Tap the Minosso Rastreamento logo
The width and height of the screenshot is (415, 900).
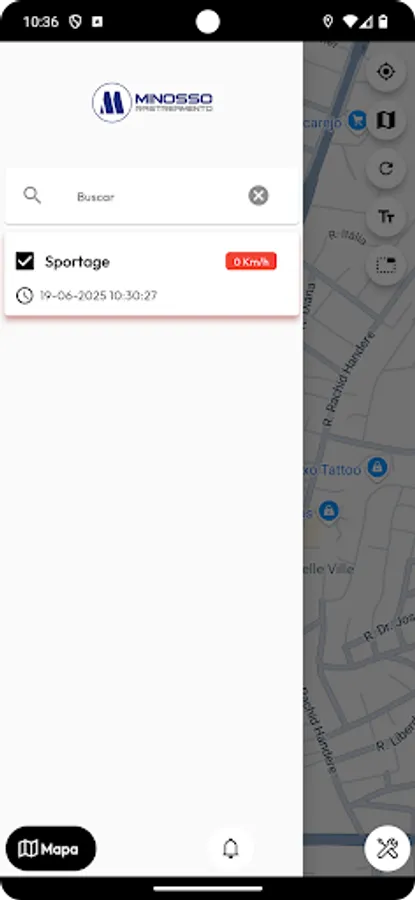click(x=152, y=102)
